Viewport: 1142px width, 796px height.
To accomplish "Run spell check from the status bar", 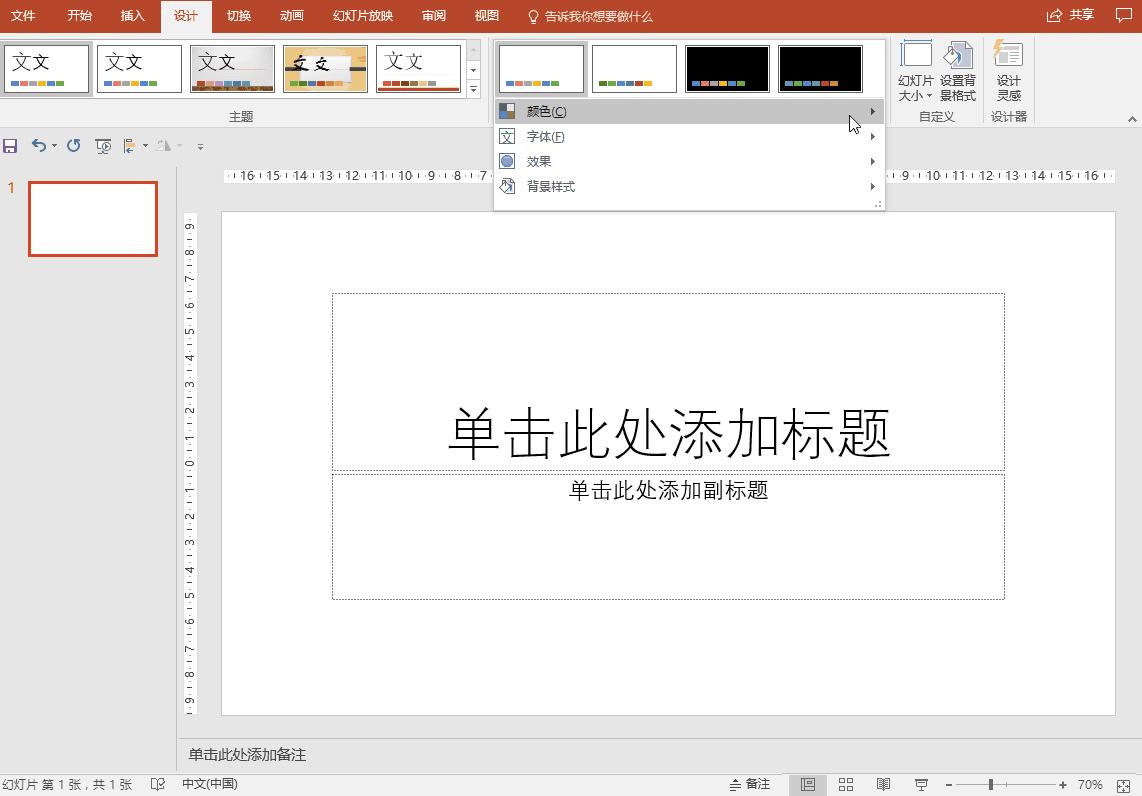I will [x=157, y=784].
